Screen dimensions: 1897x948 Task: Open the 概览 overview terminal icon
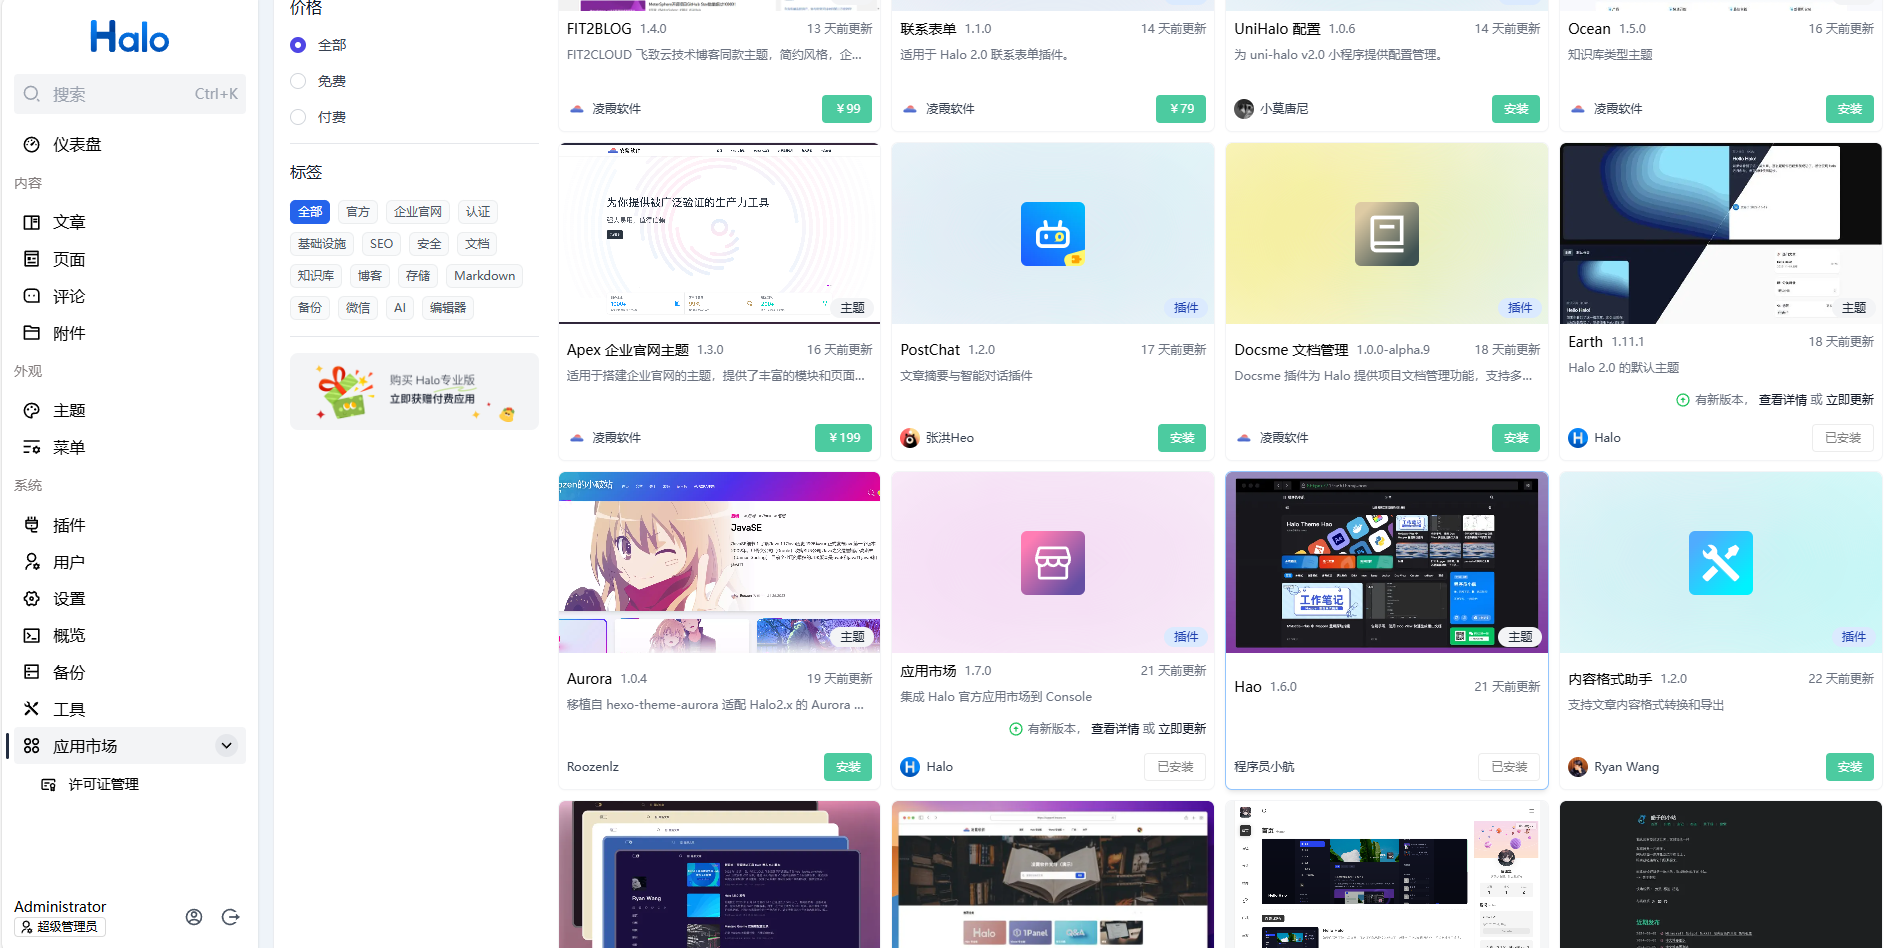point(32,635)
